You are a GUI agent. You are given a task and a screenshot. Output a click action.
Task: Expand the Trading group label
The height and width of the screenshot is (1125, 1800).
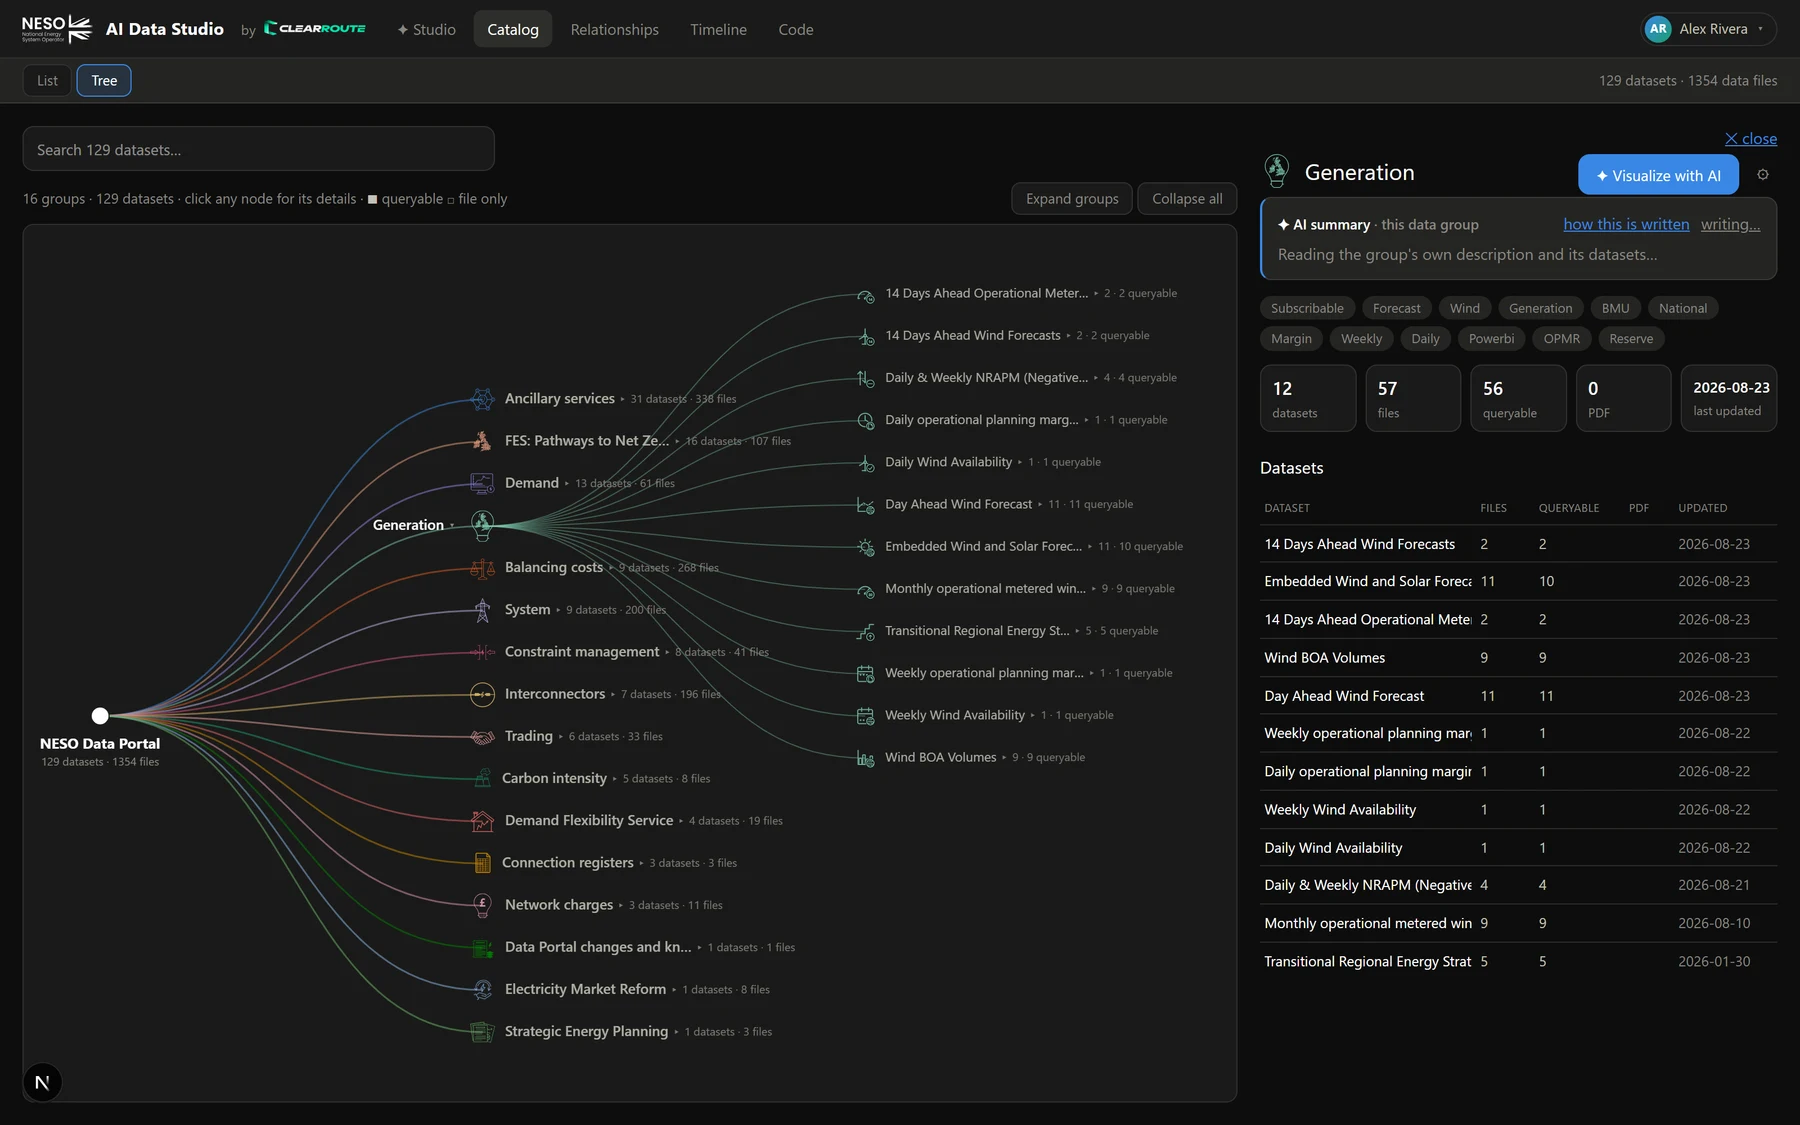[528, 737]
